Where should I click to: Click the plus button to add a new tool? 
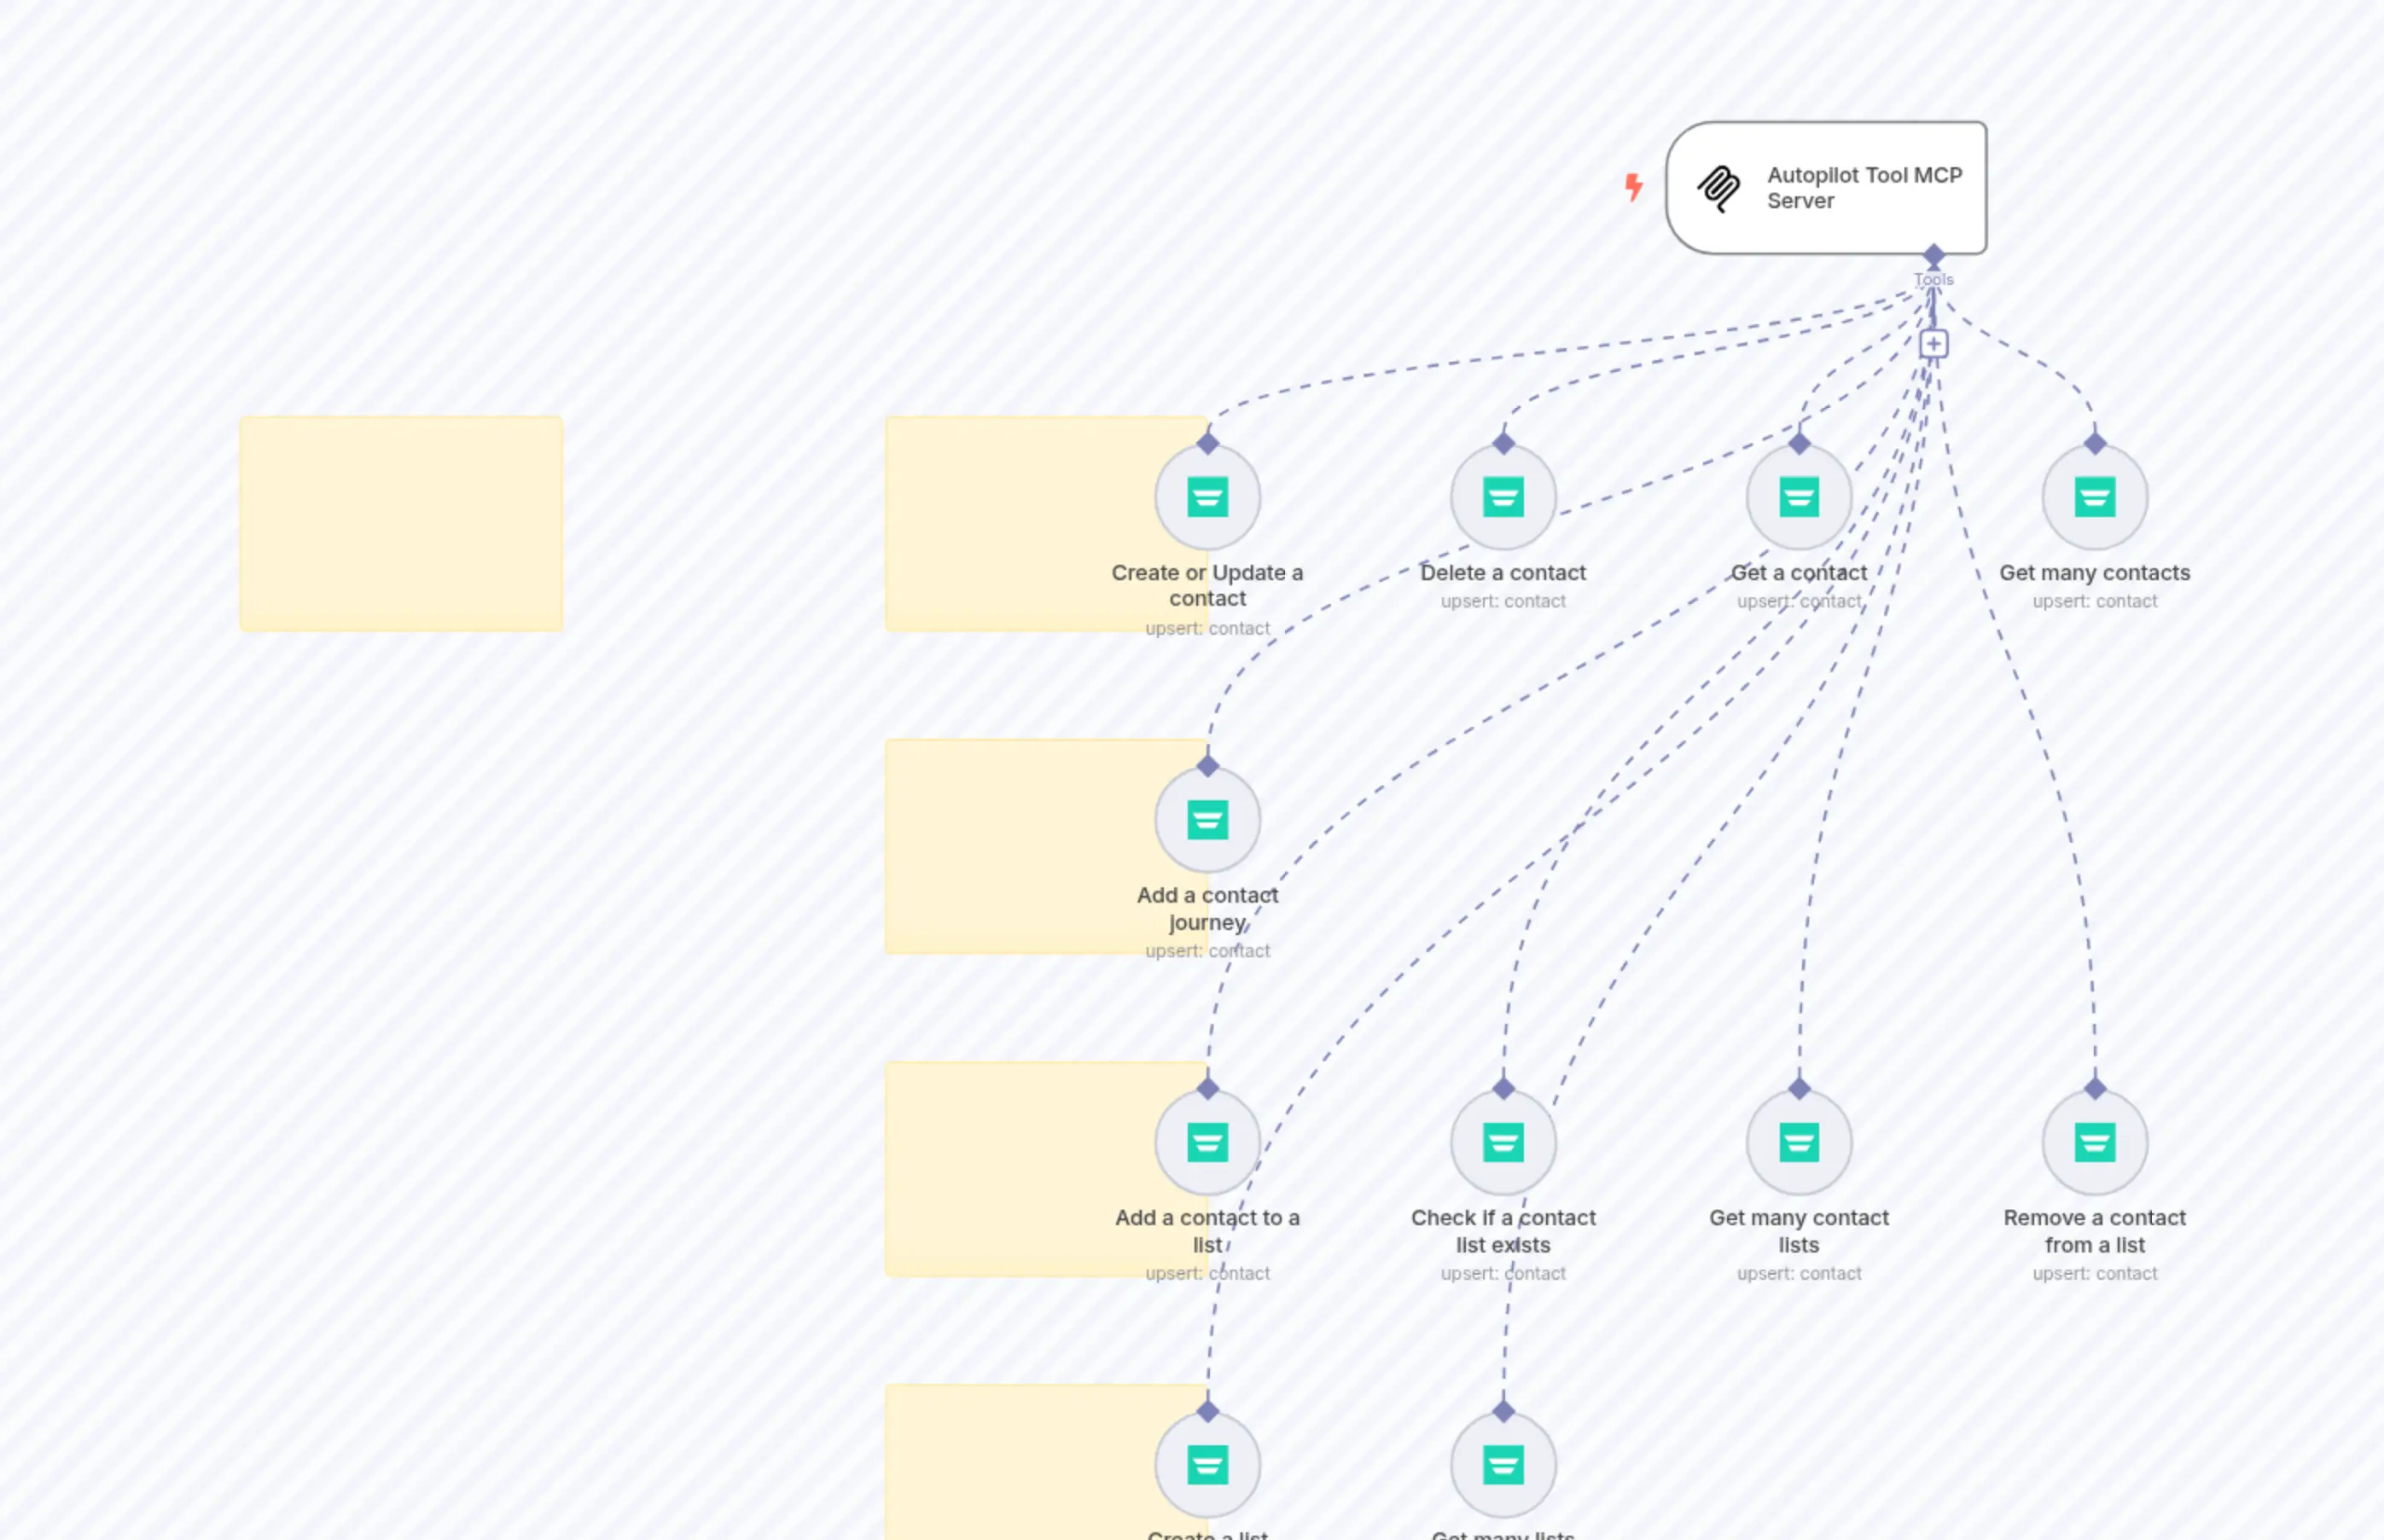(x=1933, y=342)
